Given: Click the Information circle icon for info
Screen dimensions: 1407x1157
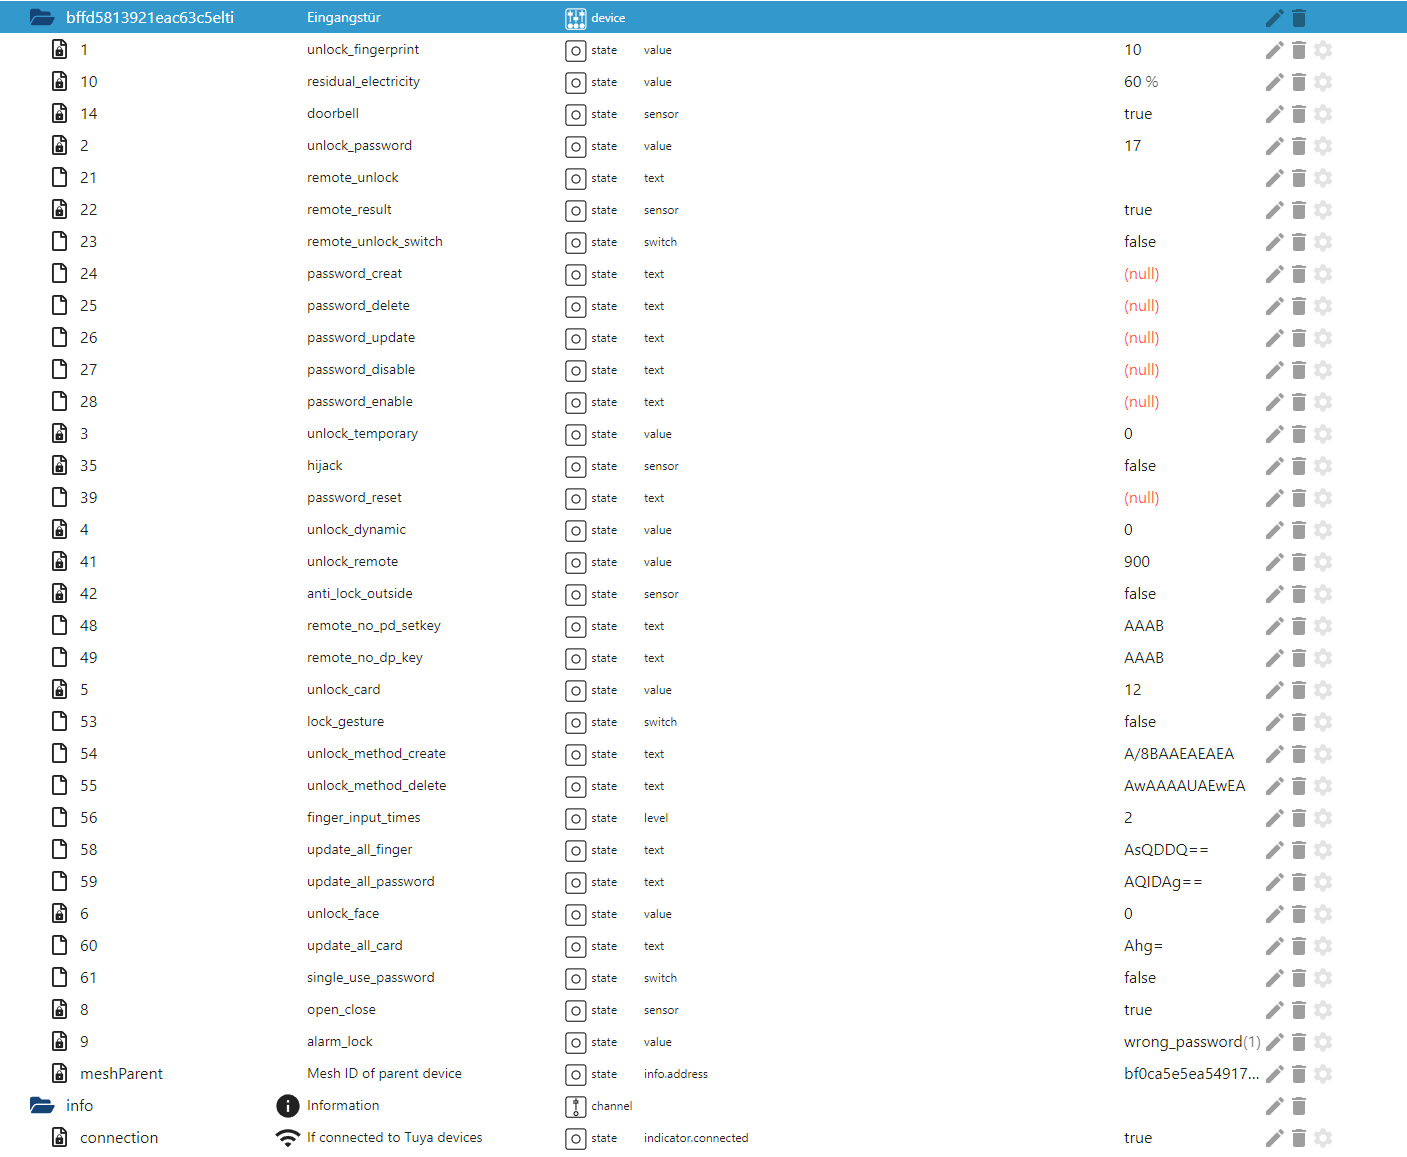Looking at the screenshot, I should pos(287,1106).
